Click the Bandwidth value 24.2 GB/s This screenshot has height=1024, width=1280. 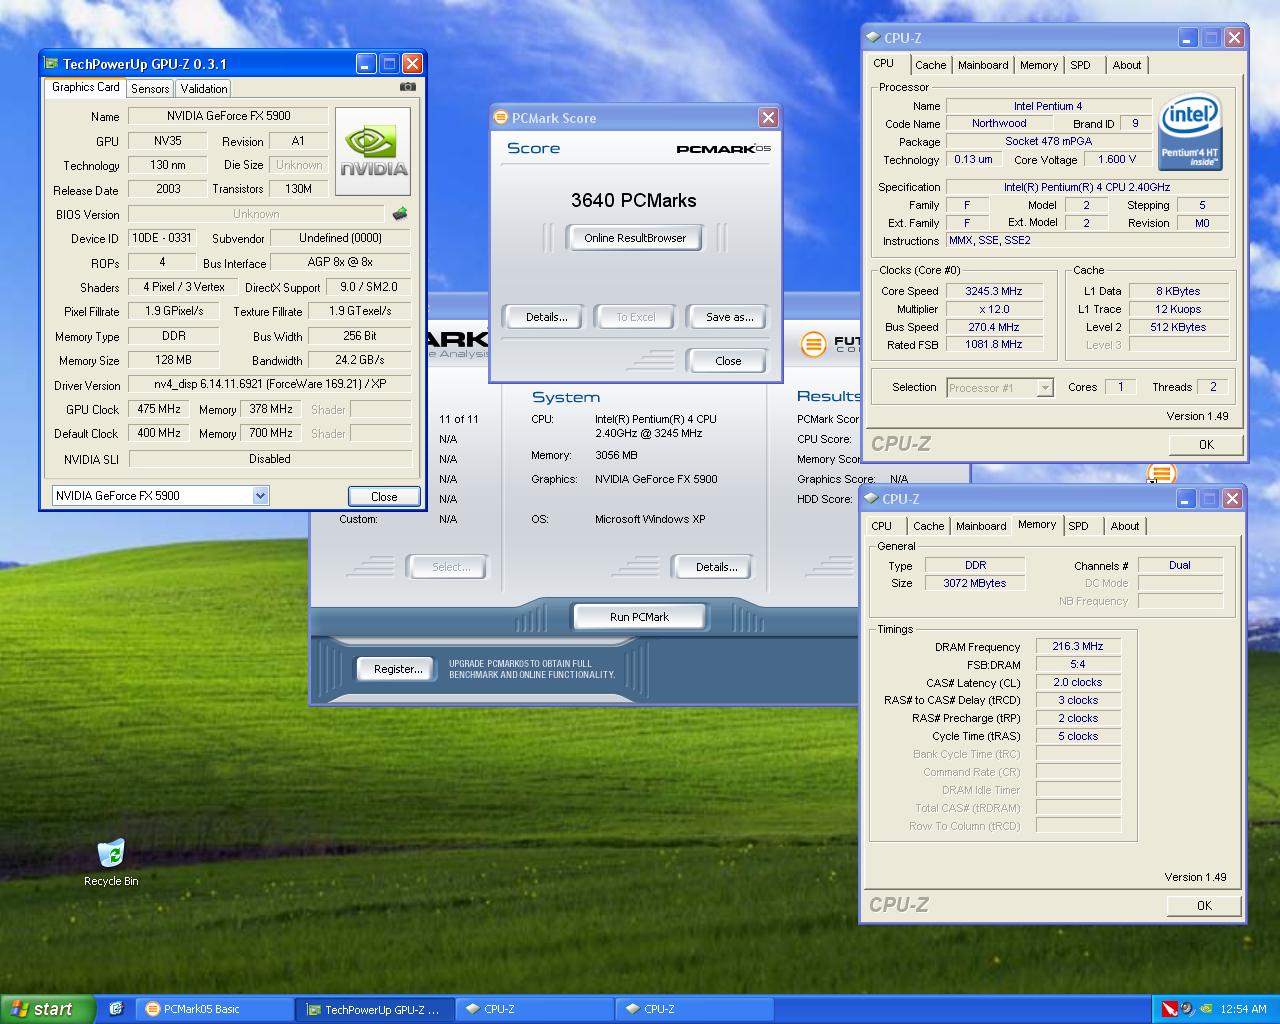[359, 360]
